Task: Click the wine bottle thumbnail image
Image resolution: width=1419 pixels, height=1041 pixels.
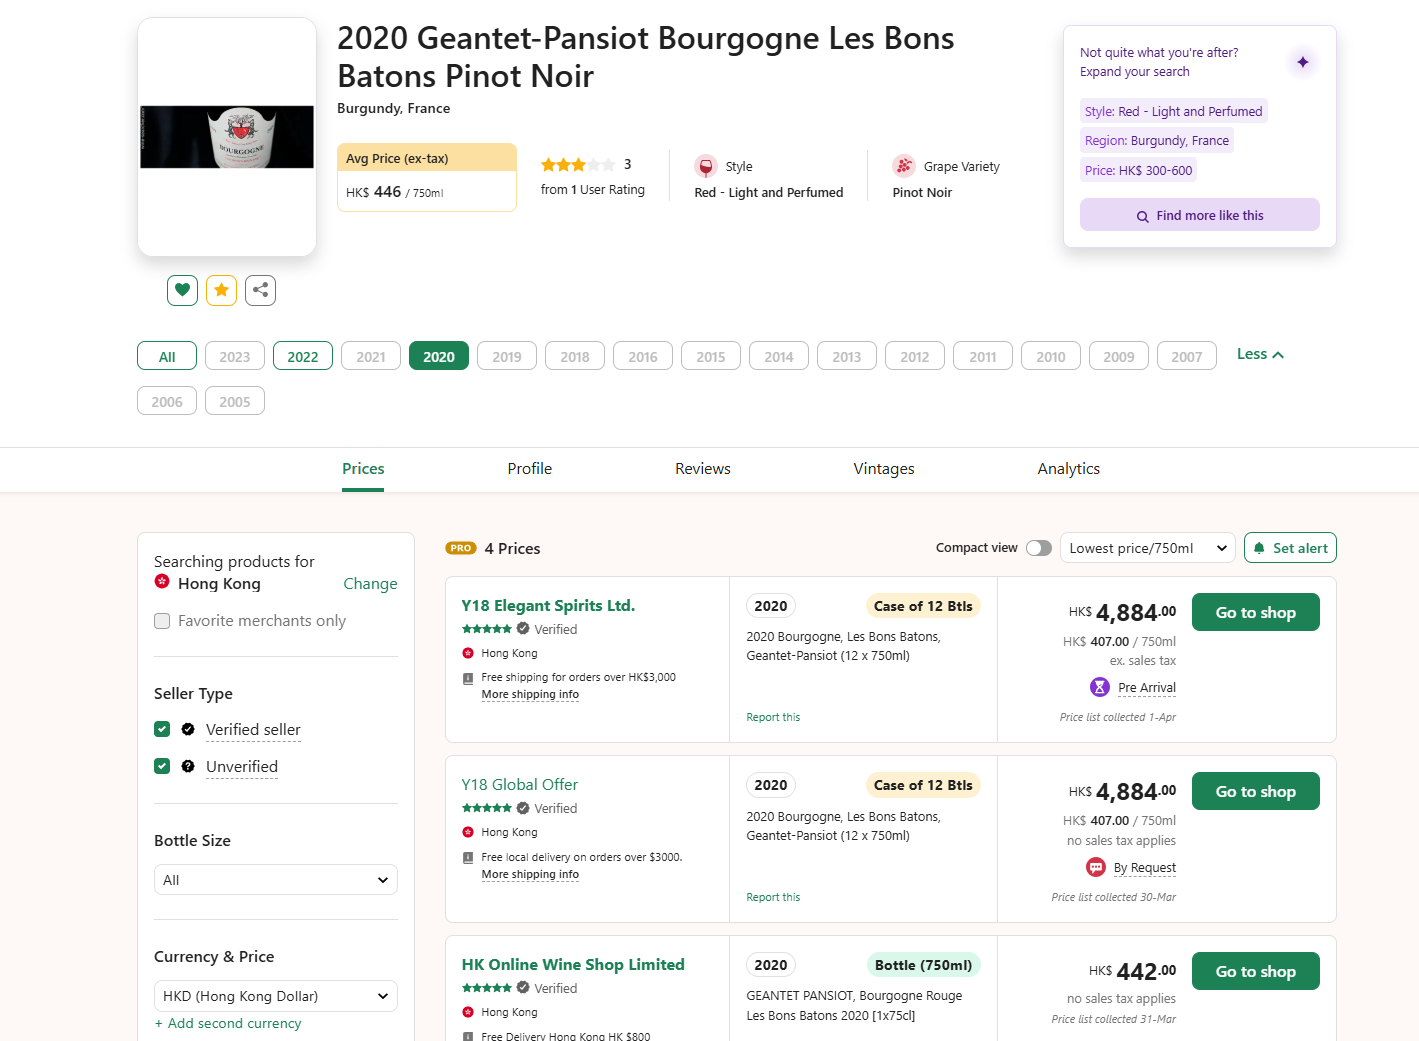Action: (x=227, y=137)
